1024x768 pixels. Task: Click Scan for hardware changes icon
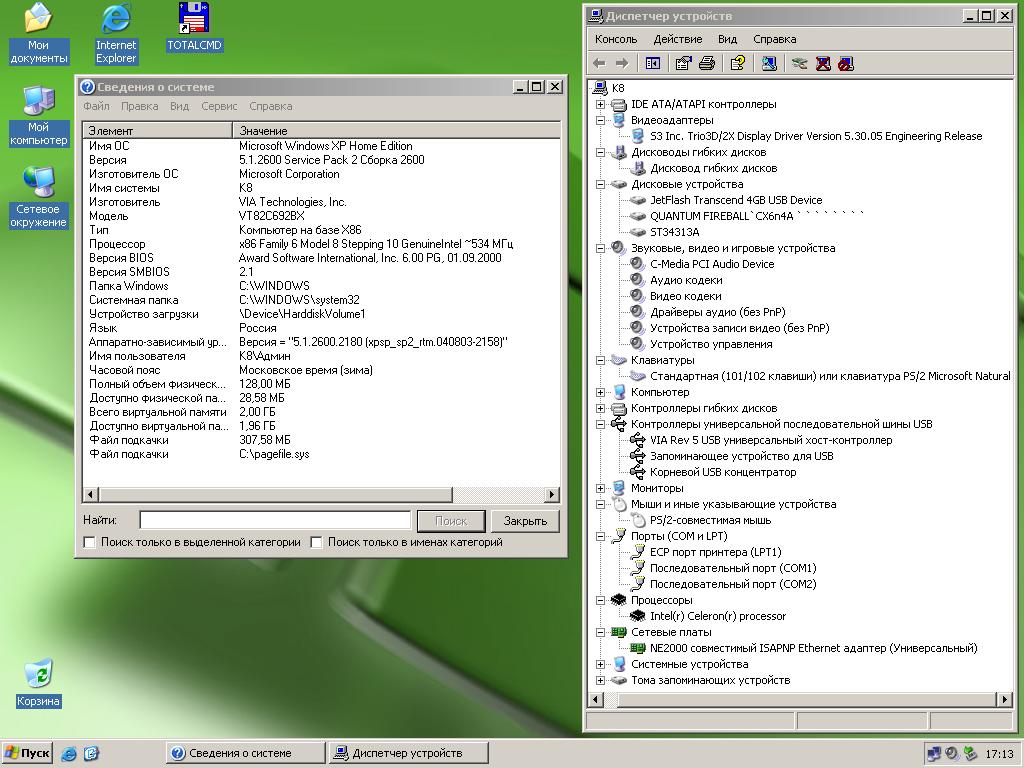[x=769, y=63]
